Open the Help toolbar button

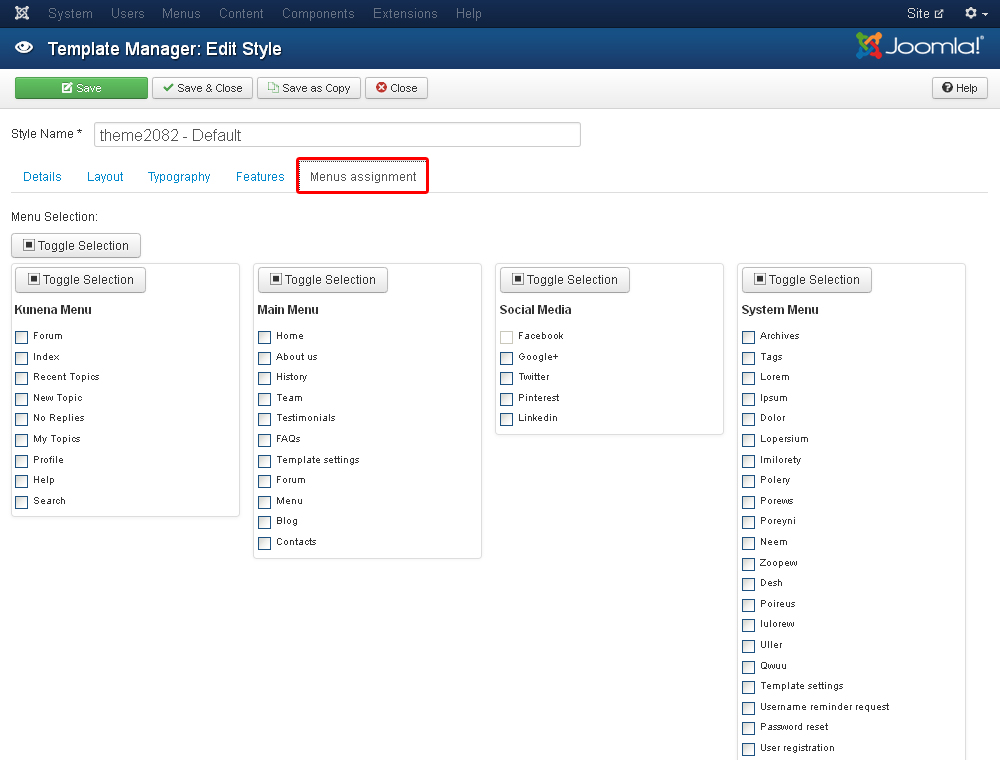pos(960,88)
